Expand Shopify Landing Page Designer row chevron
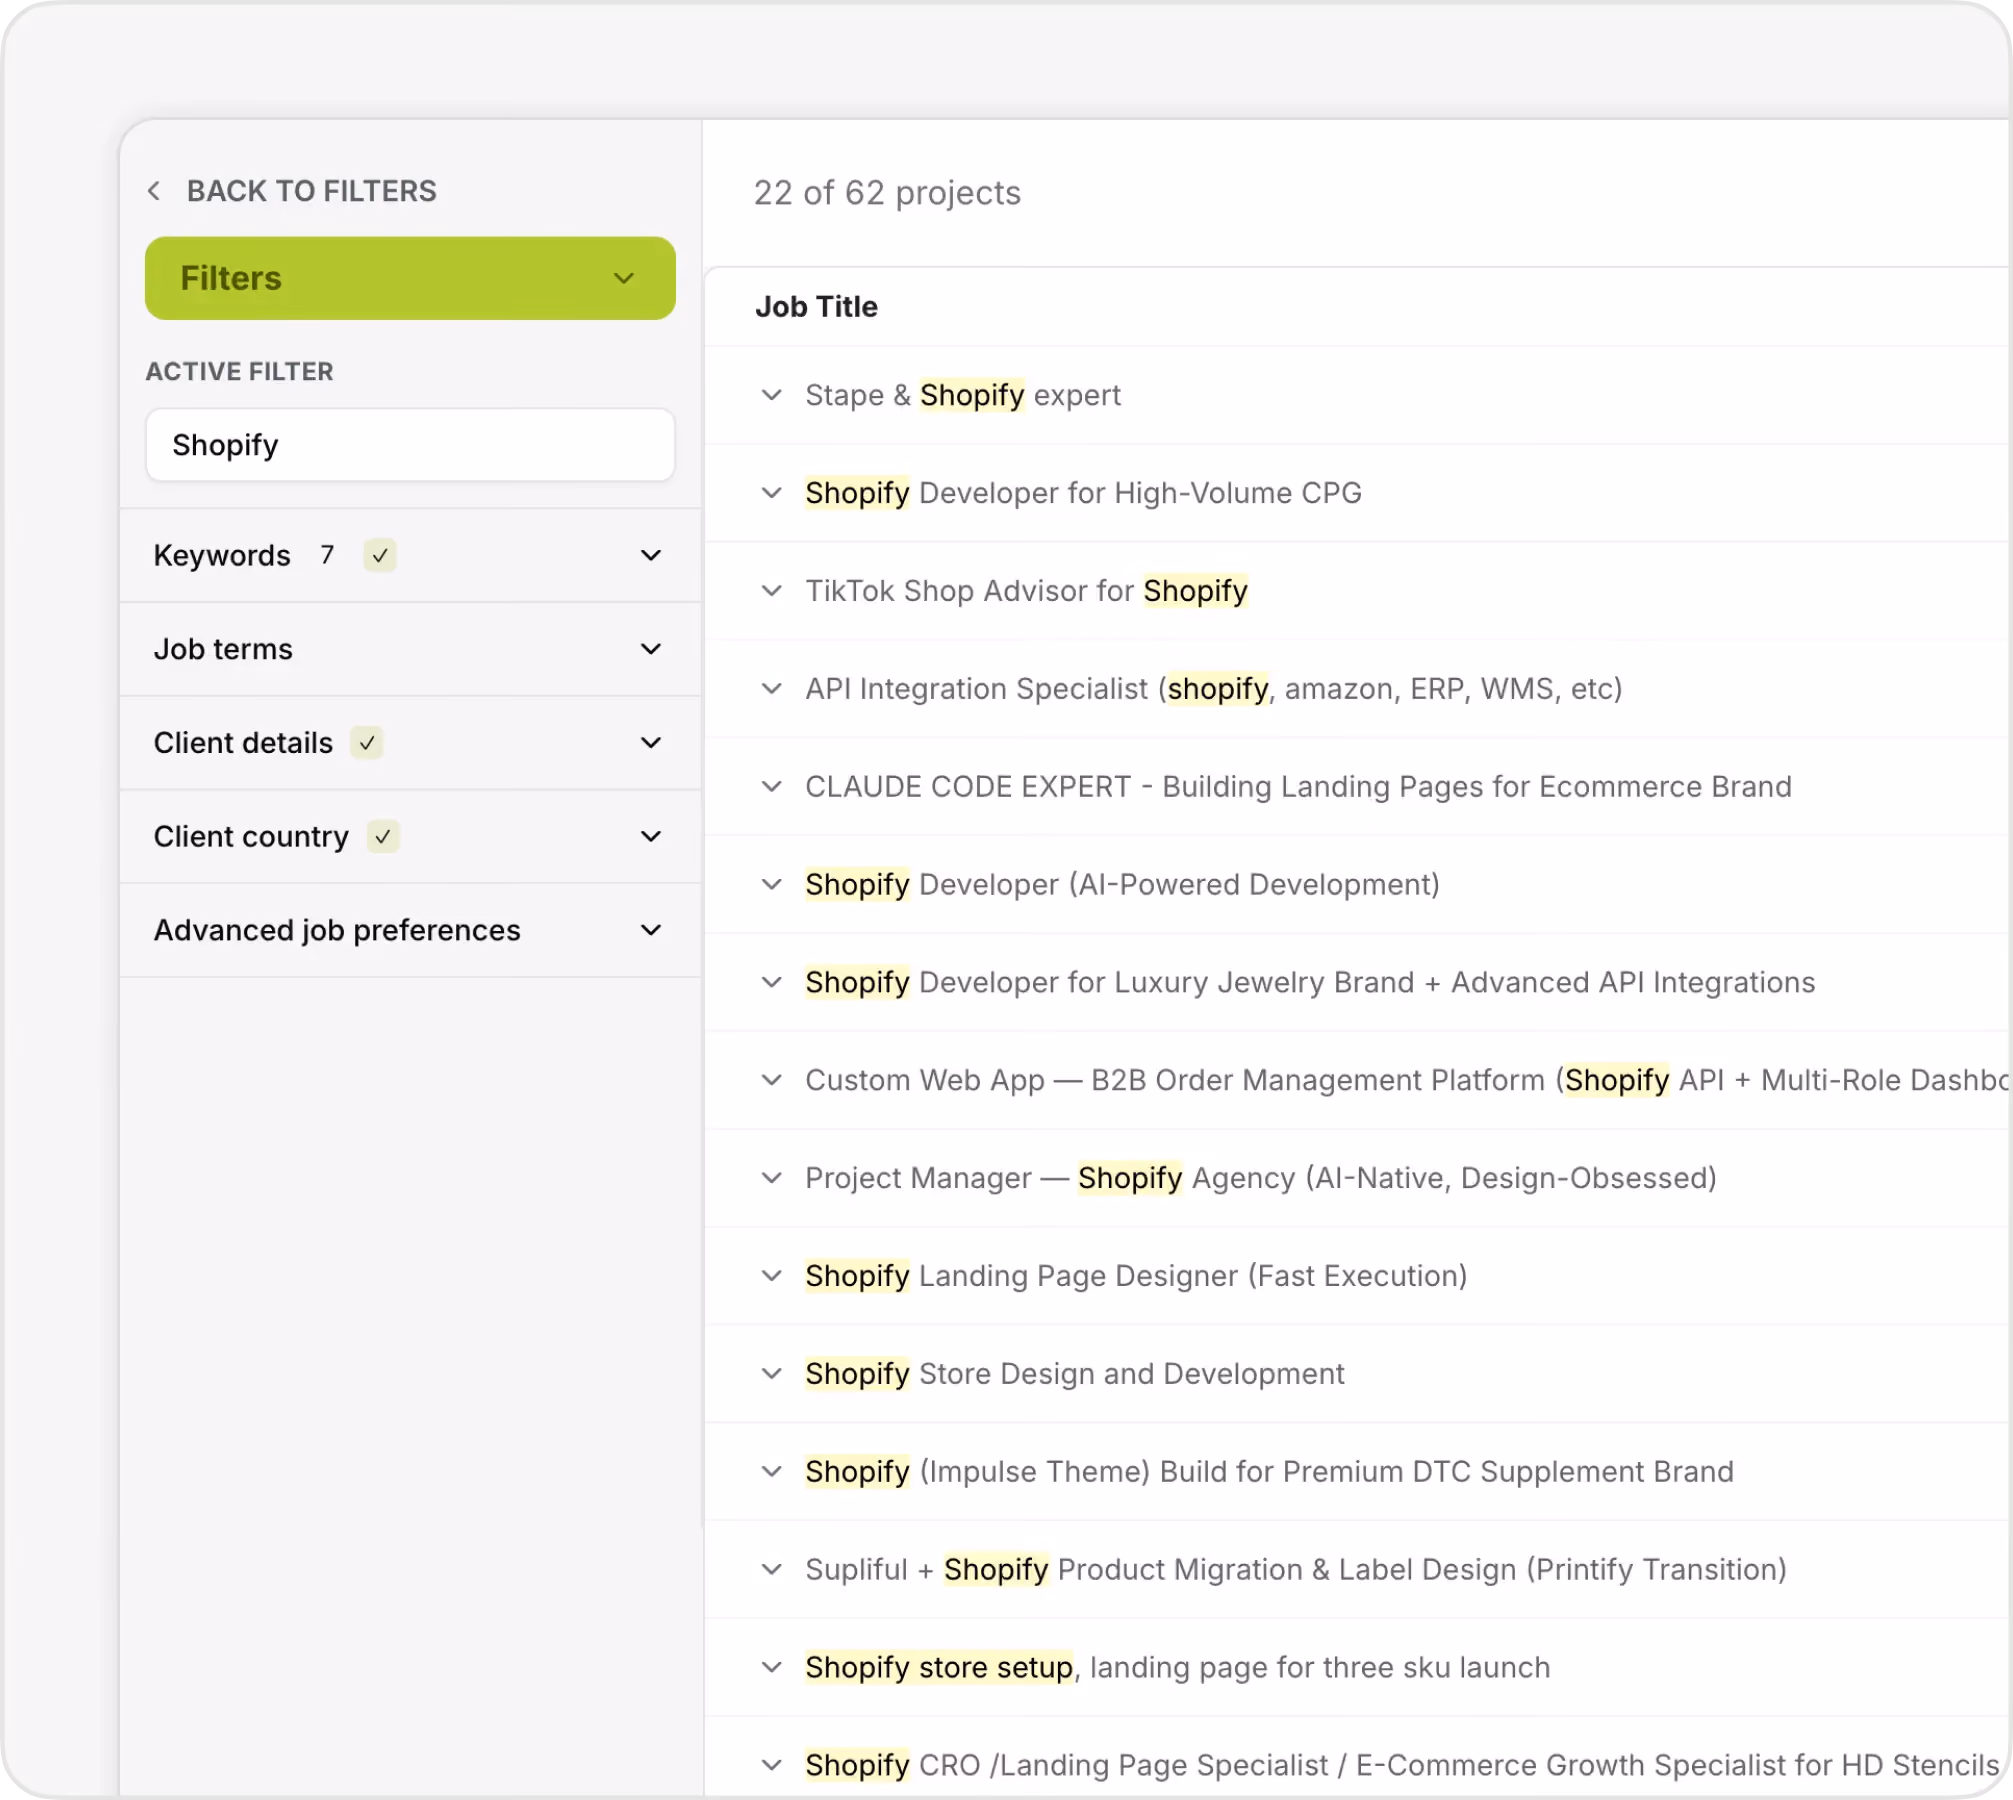2013x1800 pixels. coord(771,1276)
